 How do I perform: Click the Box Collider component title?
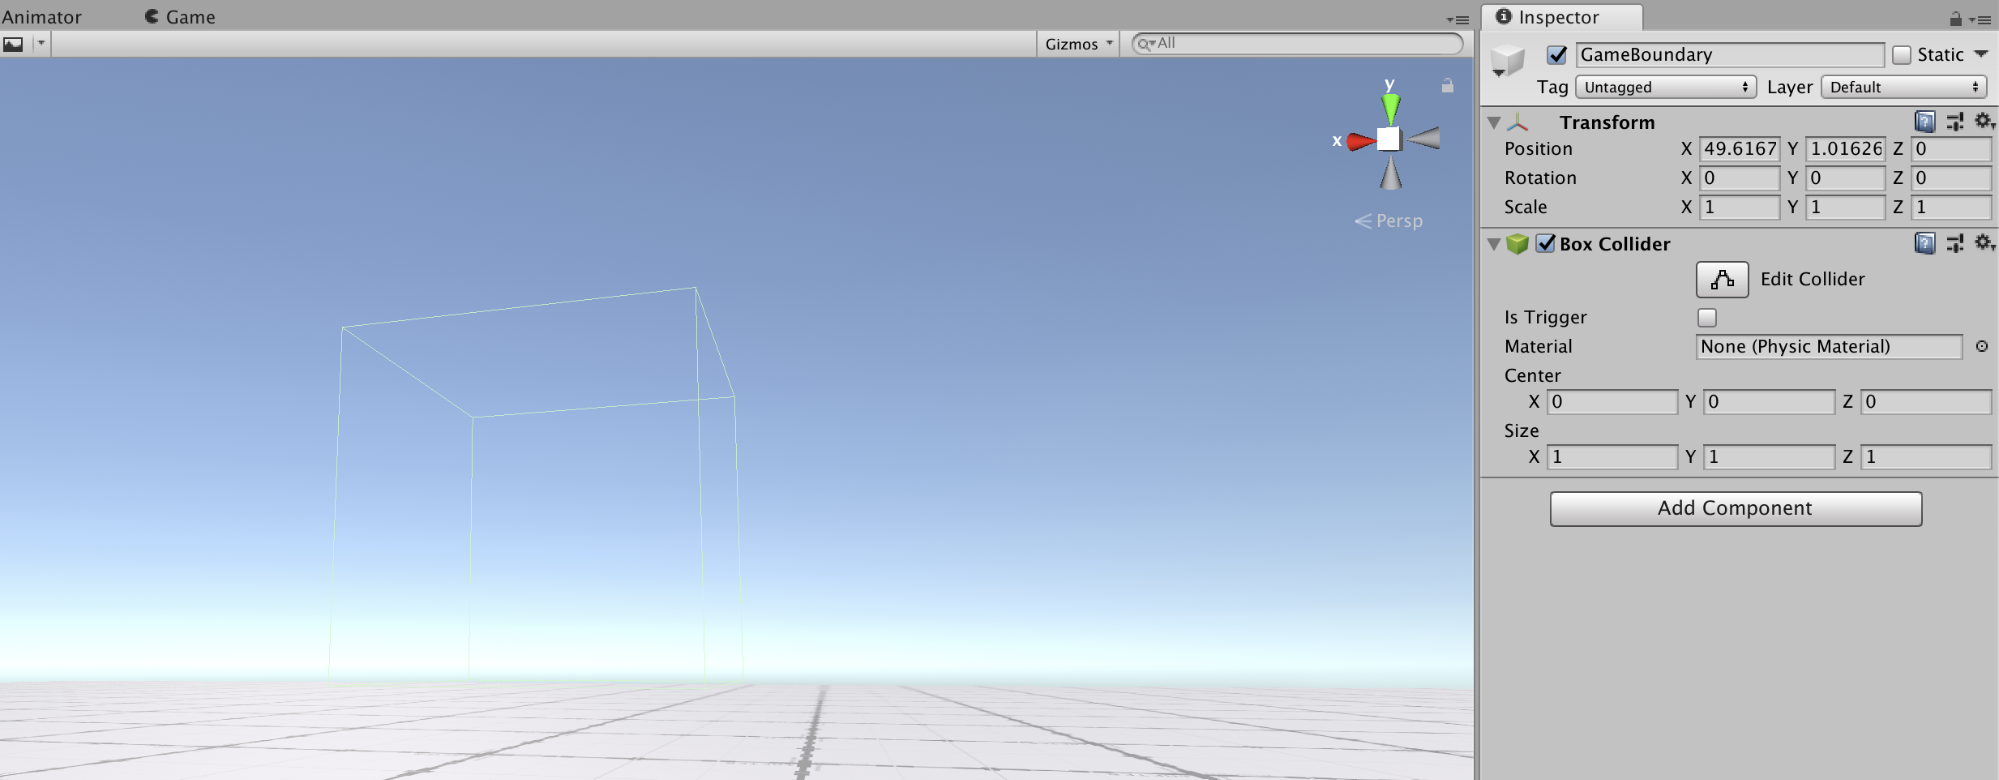[x=1615, y=244]
